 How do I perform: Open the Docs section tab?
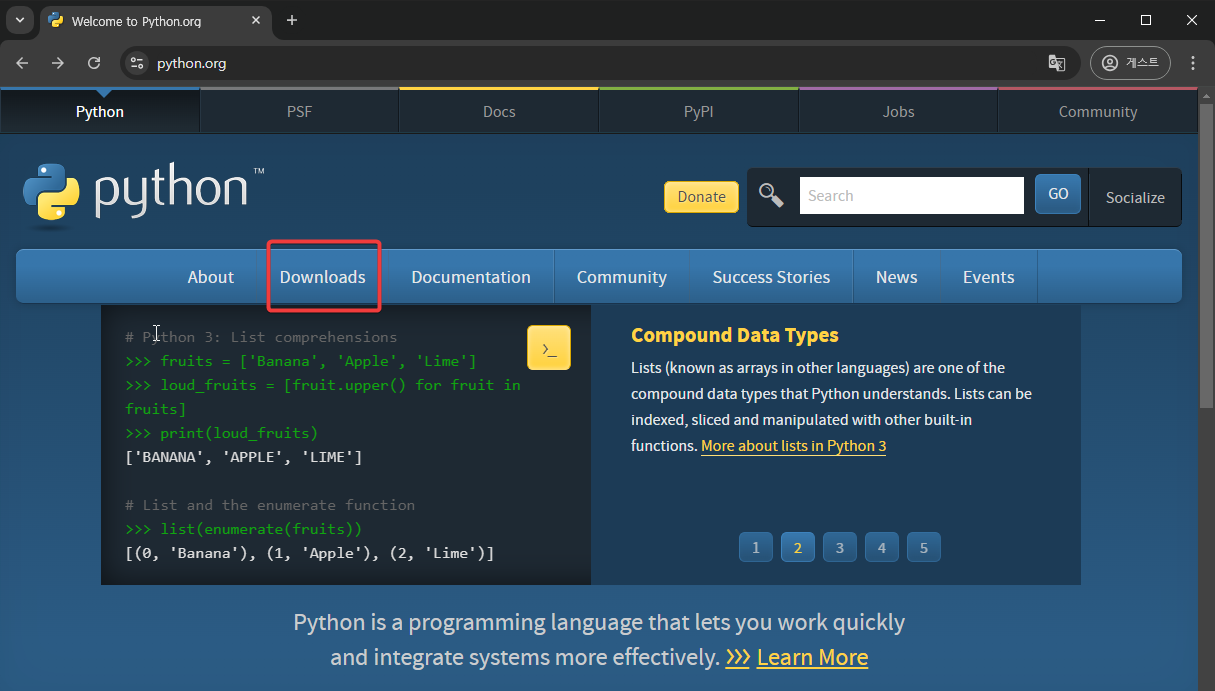[498, 111]
